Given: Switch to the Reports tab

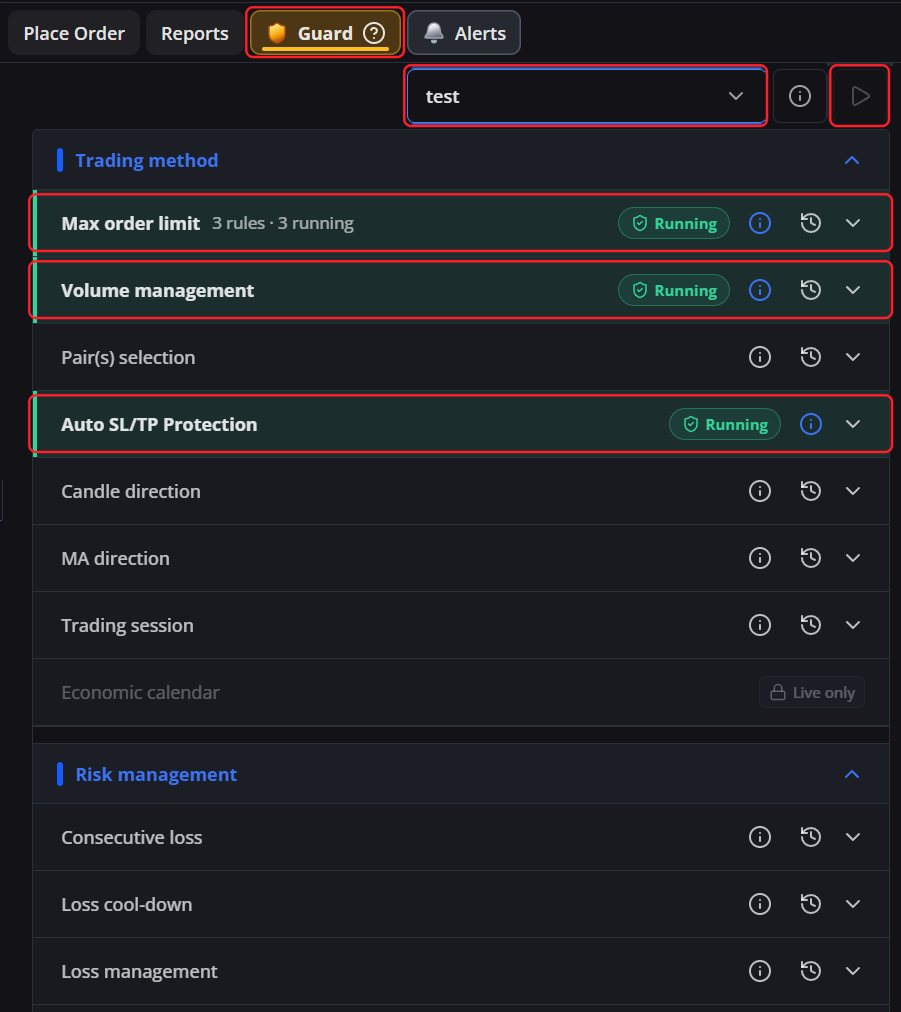Looking at the screenshot, I should [194, 33].
